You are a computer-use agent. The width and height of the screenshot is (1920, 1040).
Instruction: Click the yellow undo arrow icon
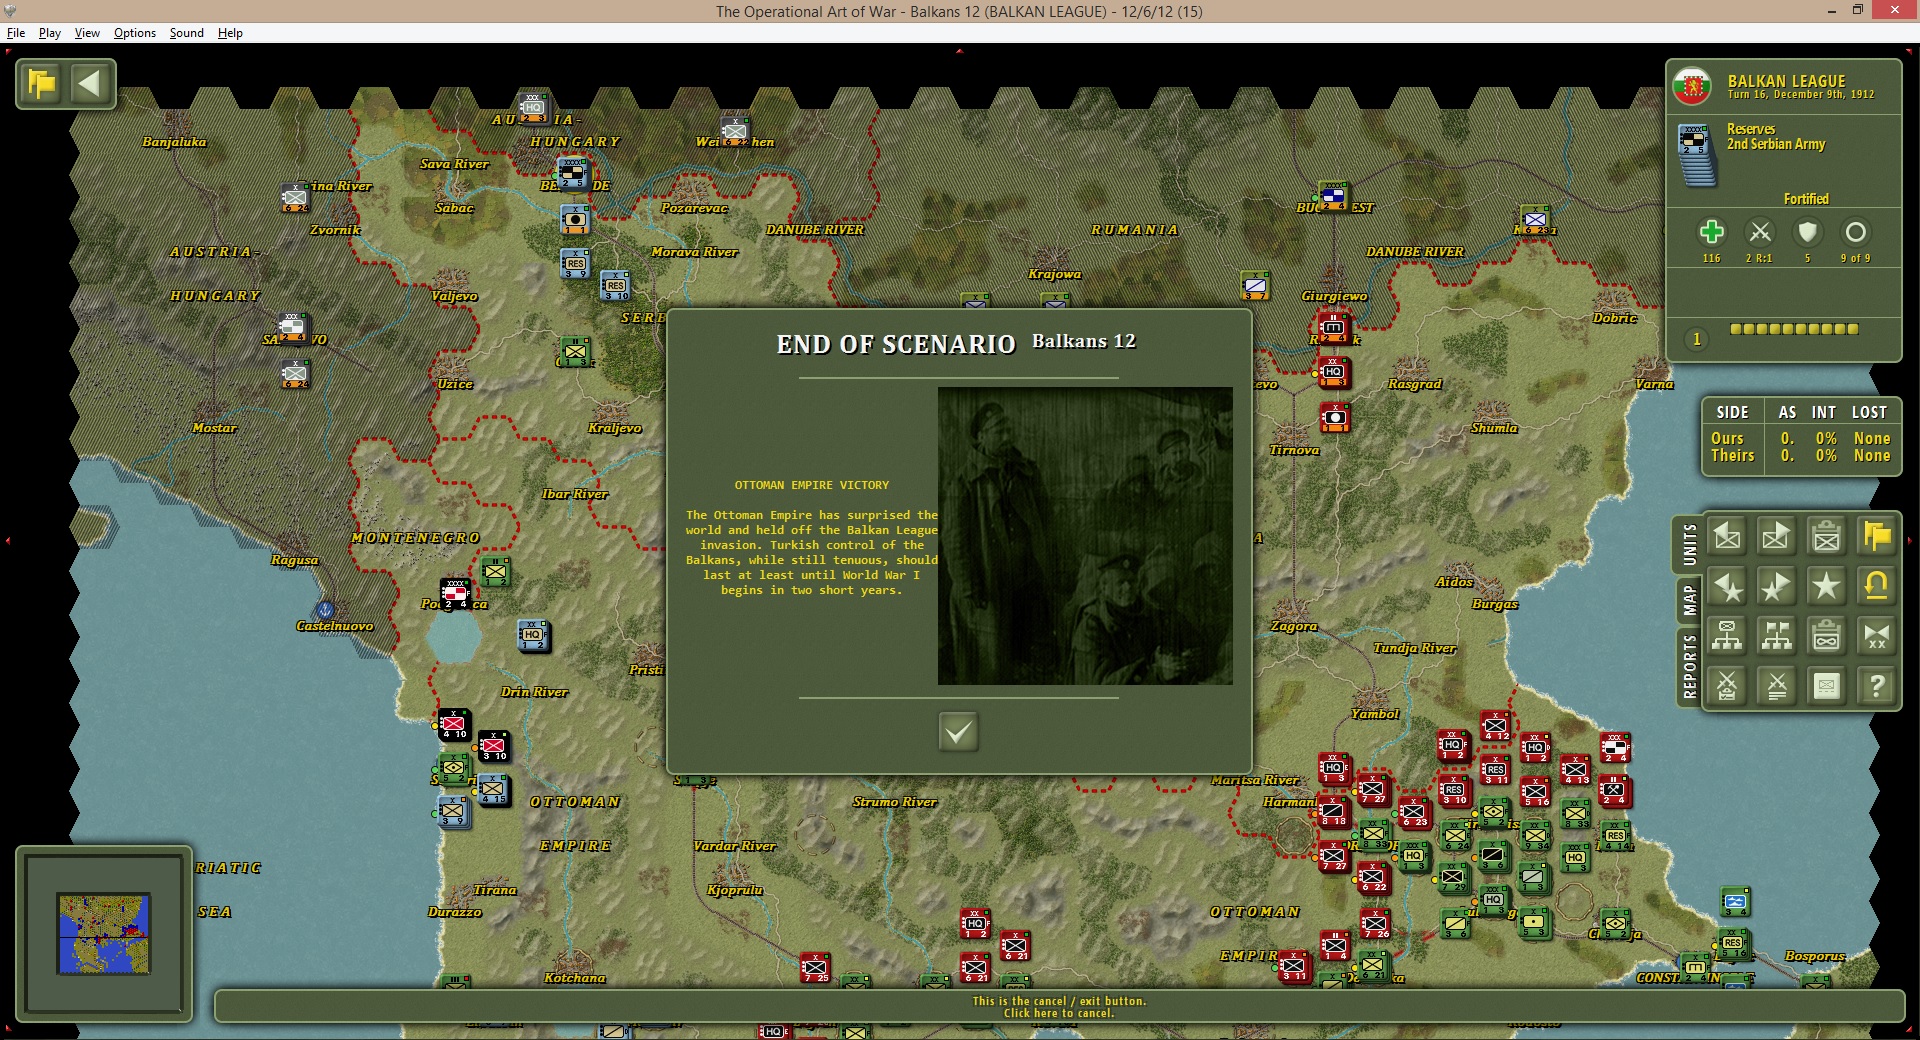[1877, 587]
